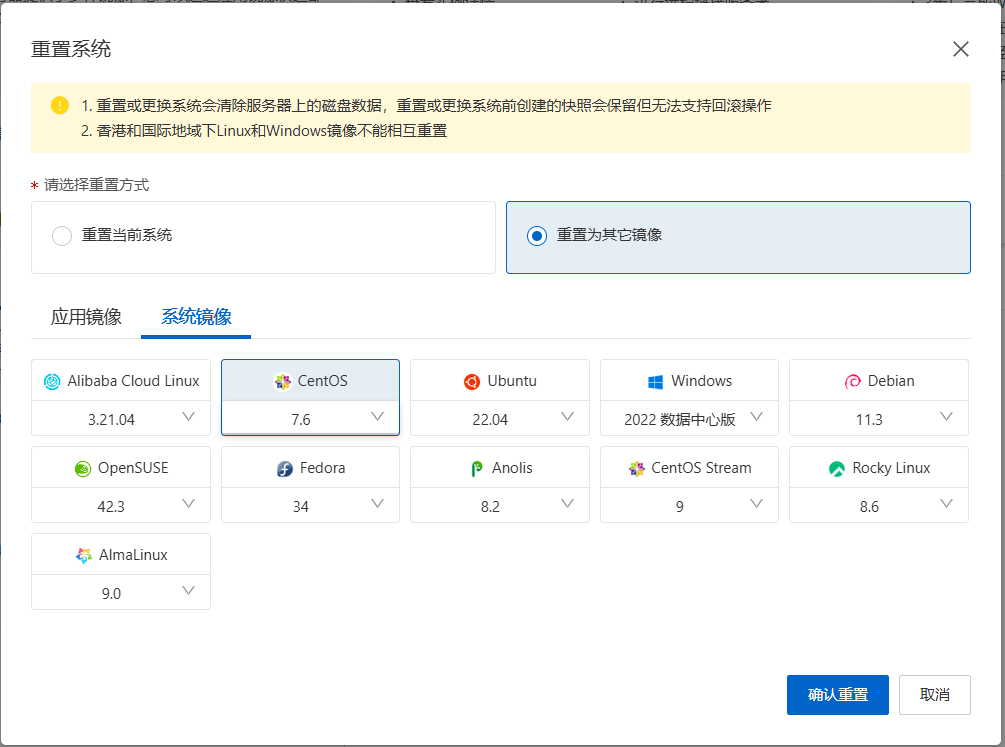Click the OpenSUSE logo icon

[x=83, y=469]
